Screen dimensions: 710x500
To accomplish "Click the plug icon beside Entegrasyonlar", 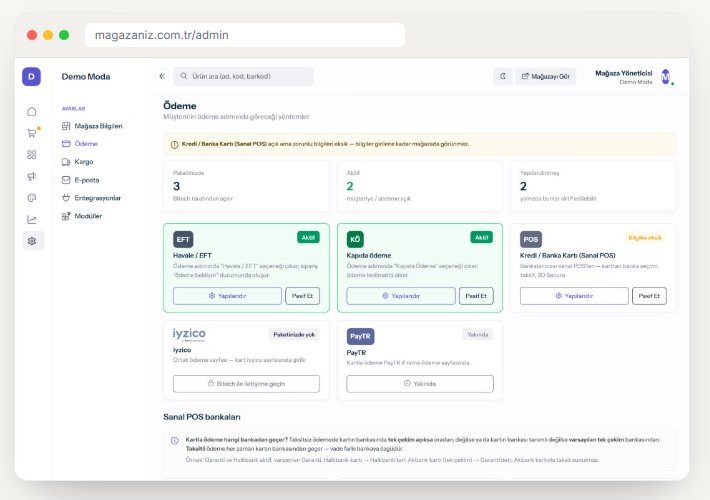I will coord(66,198).
